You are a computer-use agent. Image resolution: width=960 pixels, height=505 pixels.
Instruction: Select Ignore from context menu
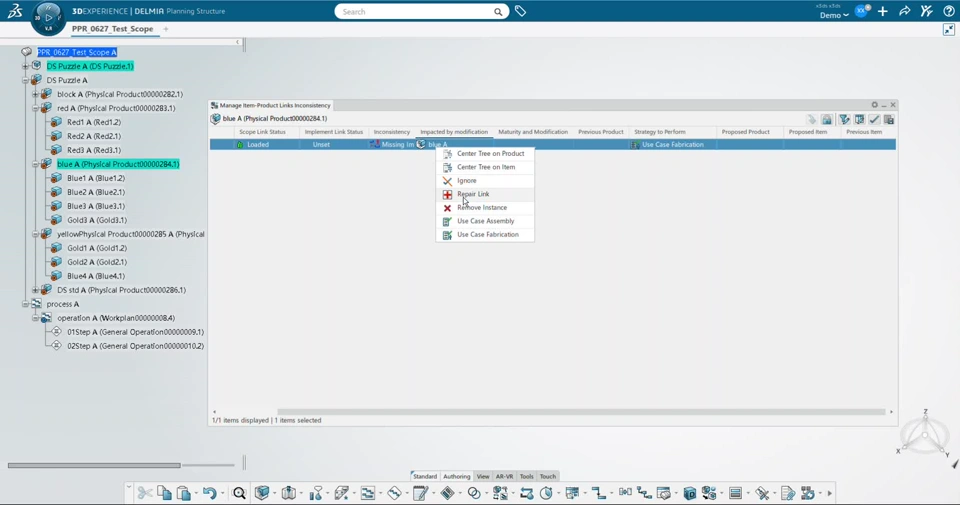pos(485,181)
